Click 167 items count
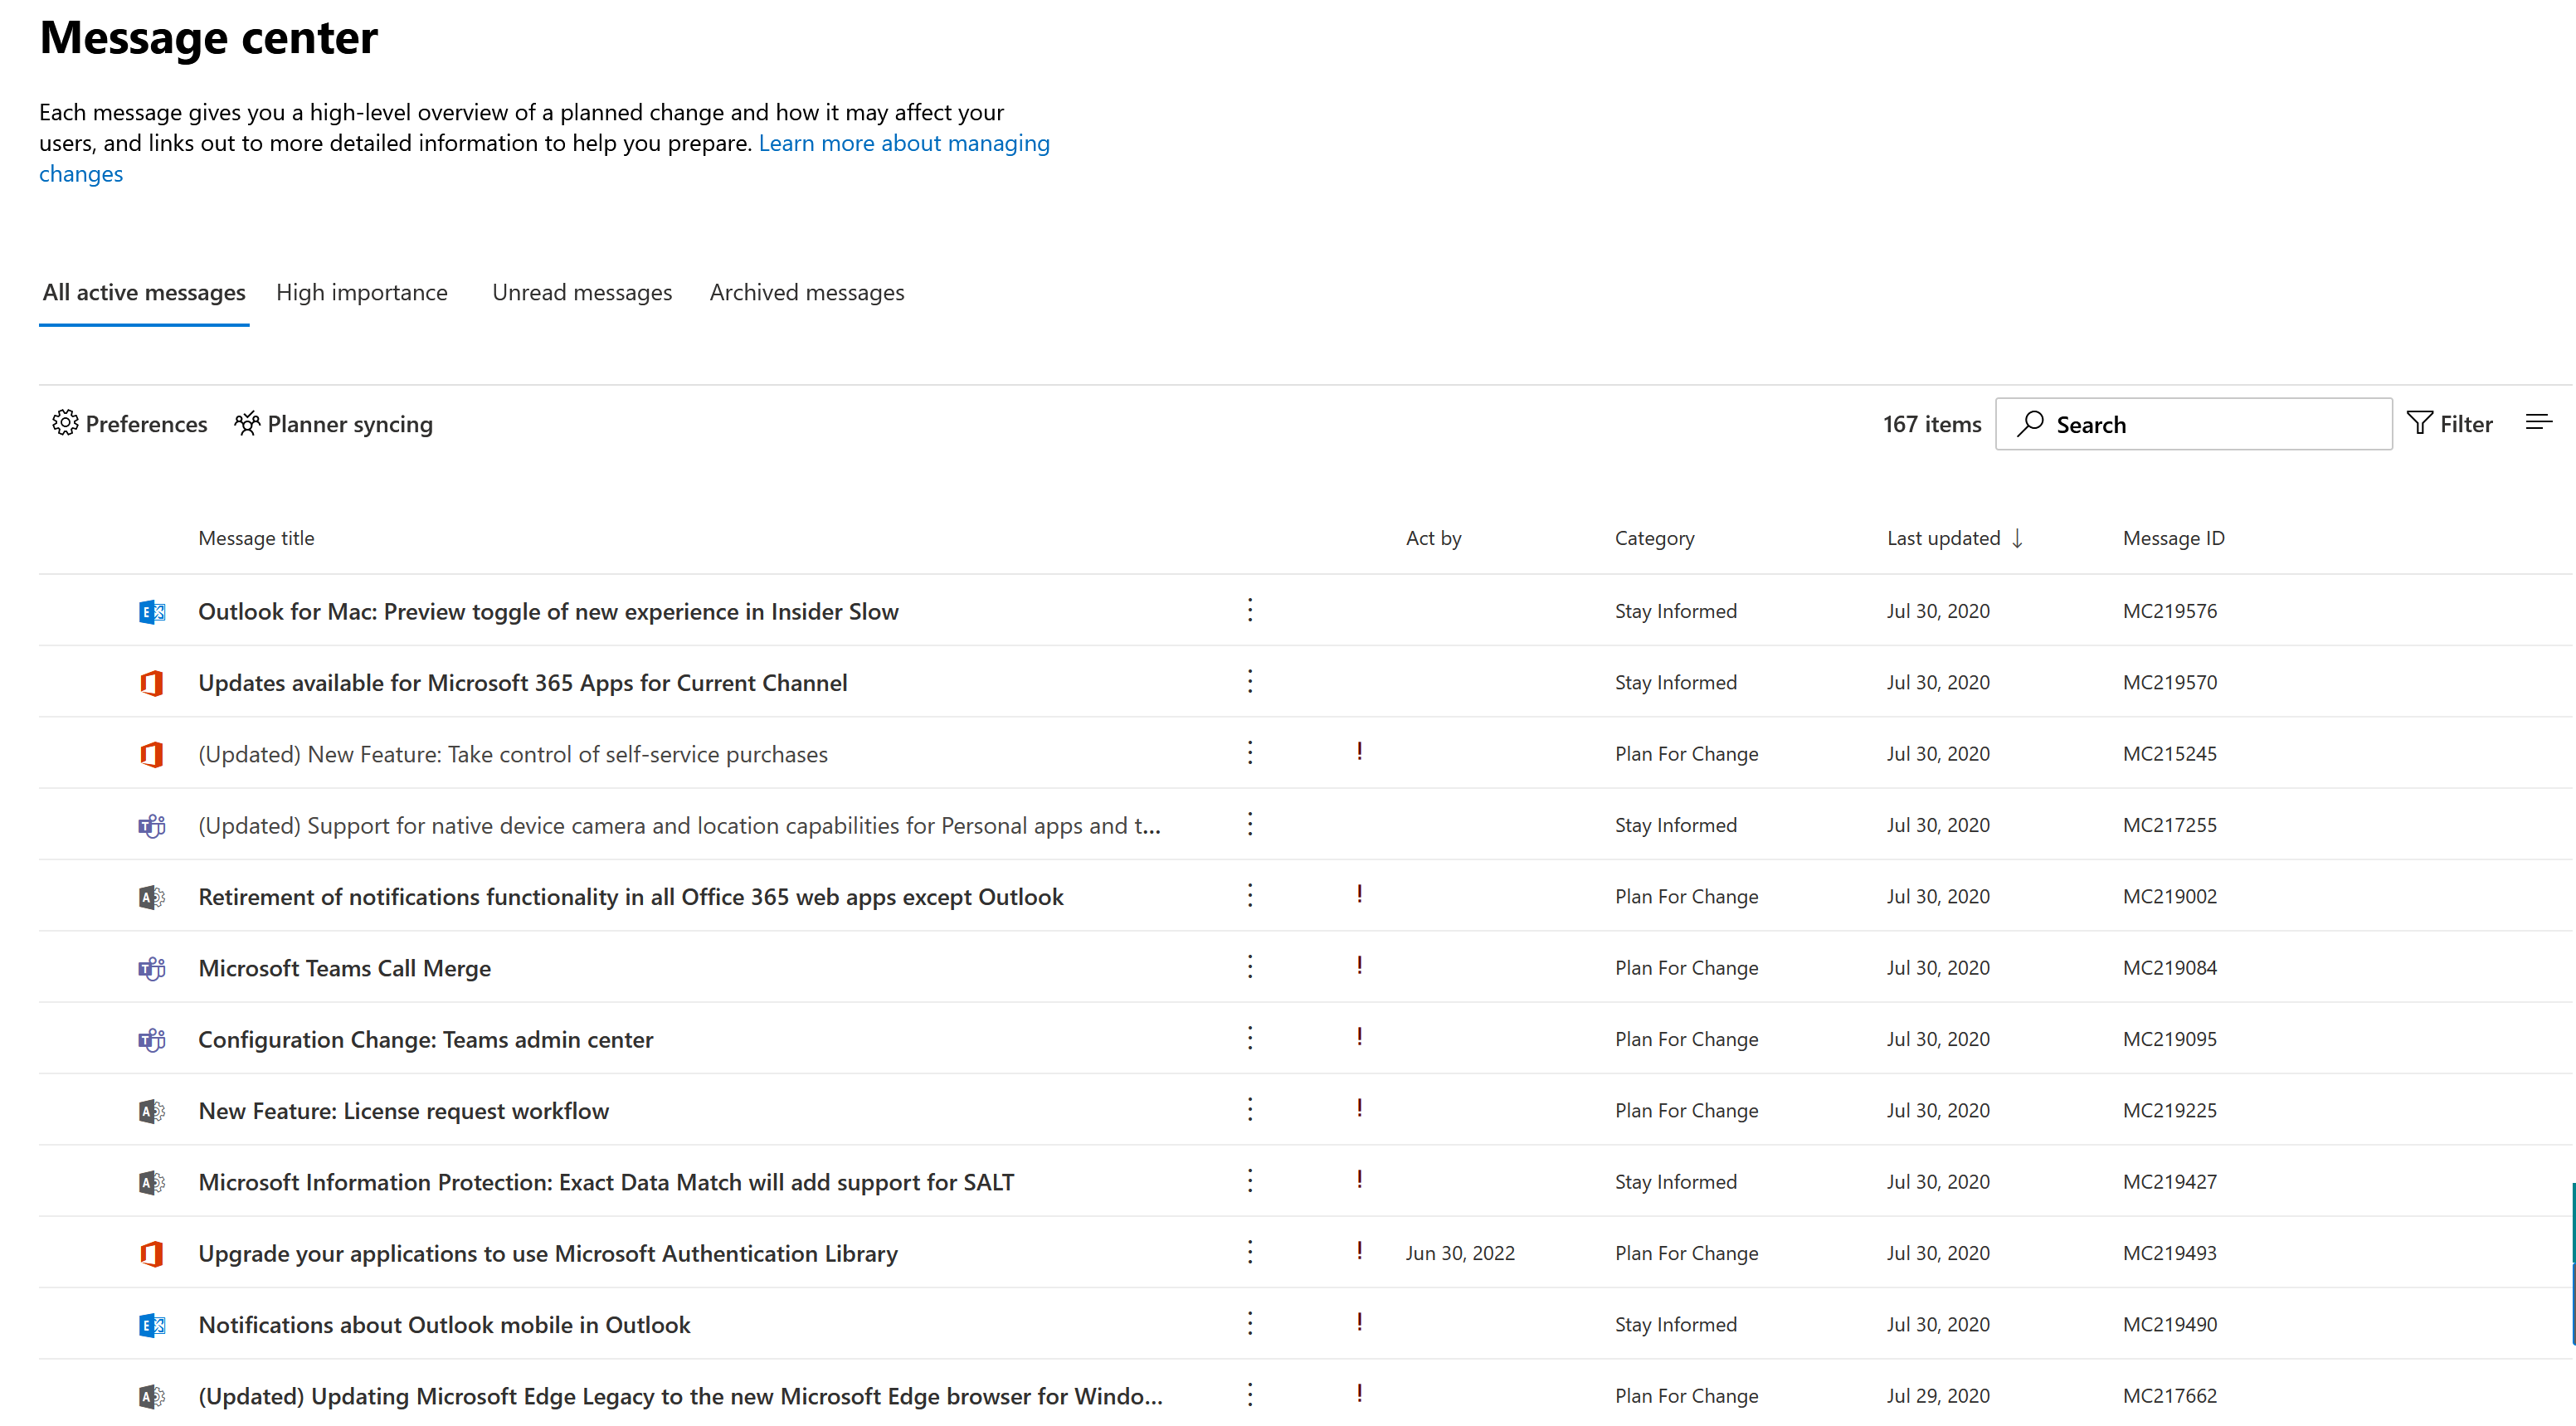Screen dimensions: 2576x1426 [1931, 424]
